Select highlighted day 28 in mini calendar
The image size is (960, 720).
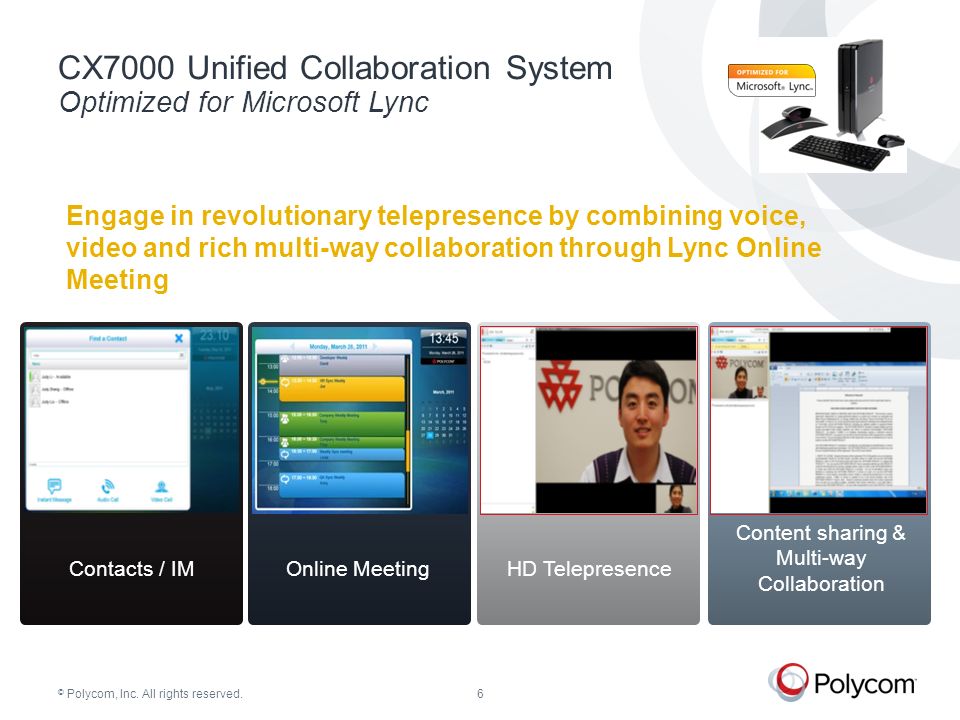(430, 435)
